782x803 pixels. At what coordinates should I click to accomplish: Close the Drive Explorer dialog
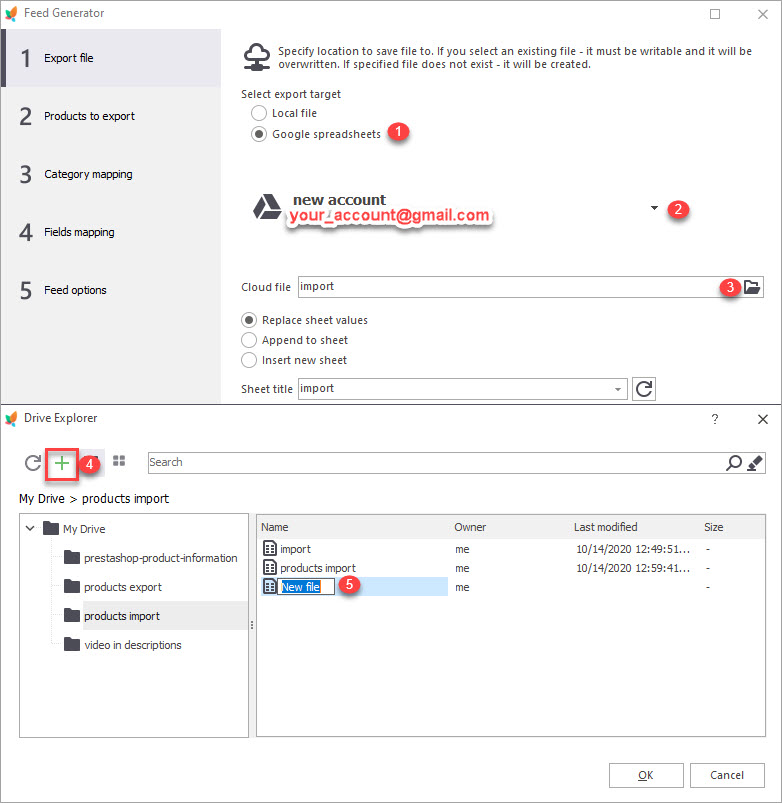[763, 419]
